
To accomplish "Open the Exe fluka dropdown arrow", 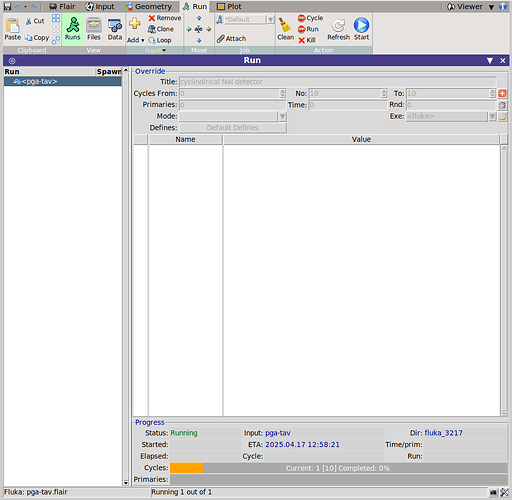I will (x=492, y=116).
